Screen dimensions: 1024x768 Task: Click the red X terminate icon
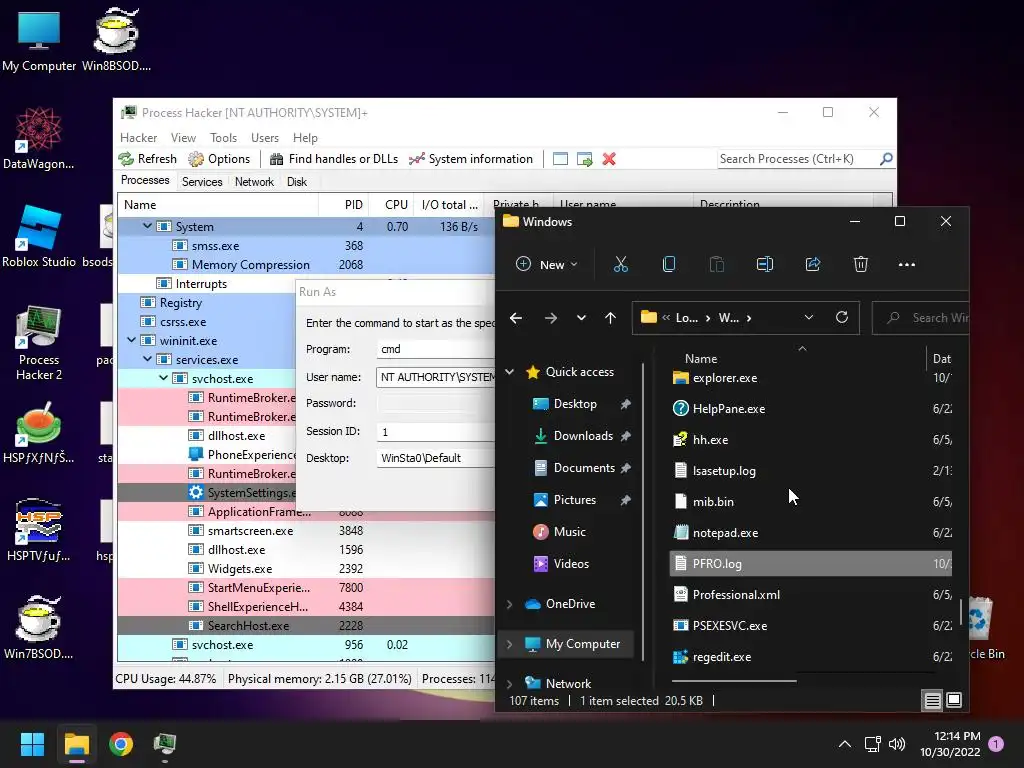click(x=609, y=159)
